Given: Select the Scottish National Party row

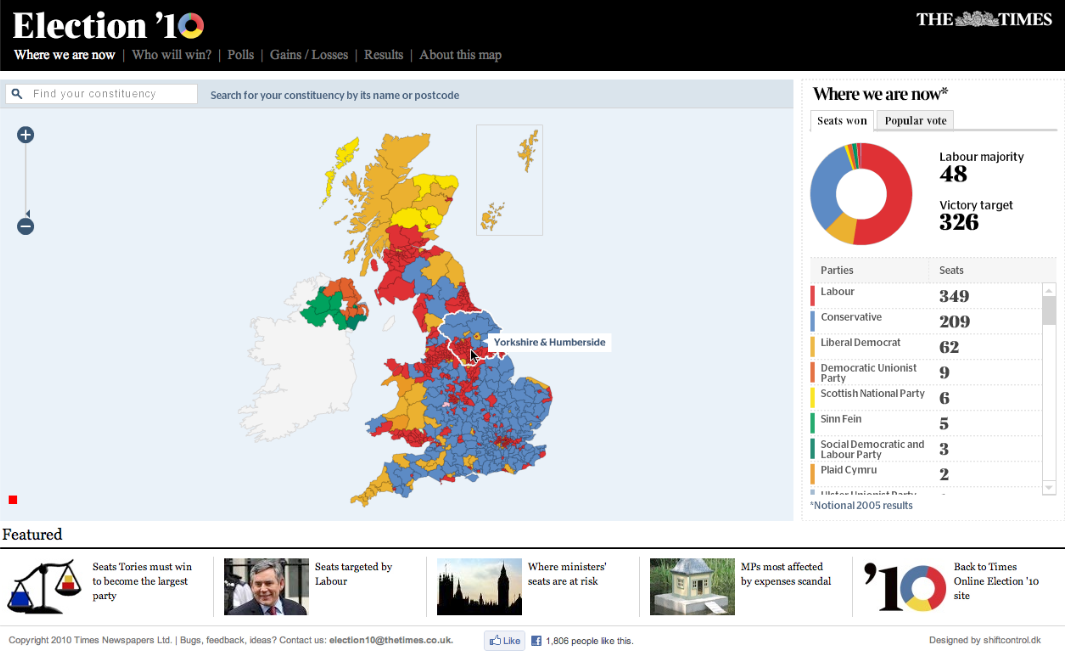Looking at the screenshot, I should (925, 397).
